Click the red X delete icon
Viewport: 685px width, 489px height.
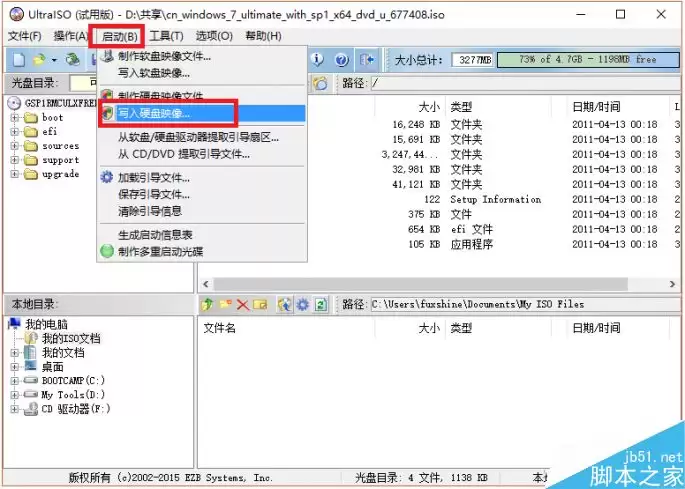click(x=242, y=304)
